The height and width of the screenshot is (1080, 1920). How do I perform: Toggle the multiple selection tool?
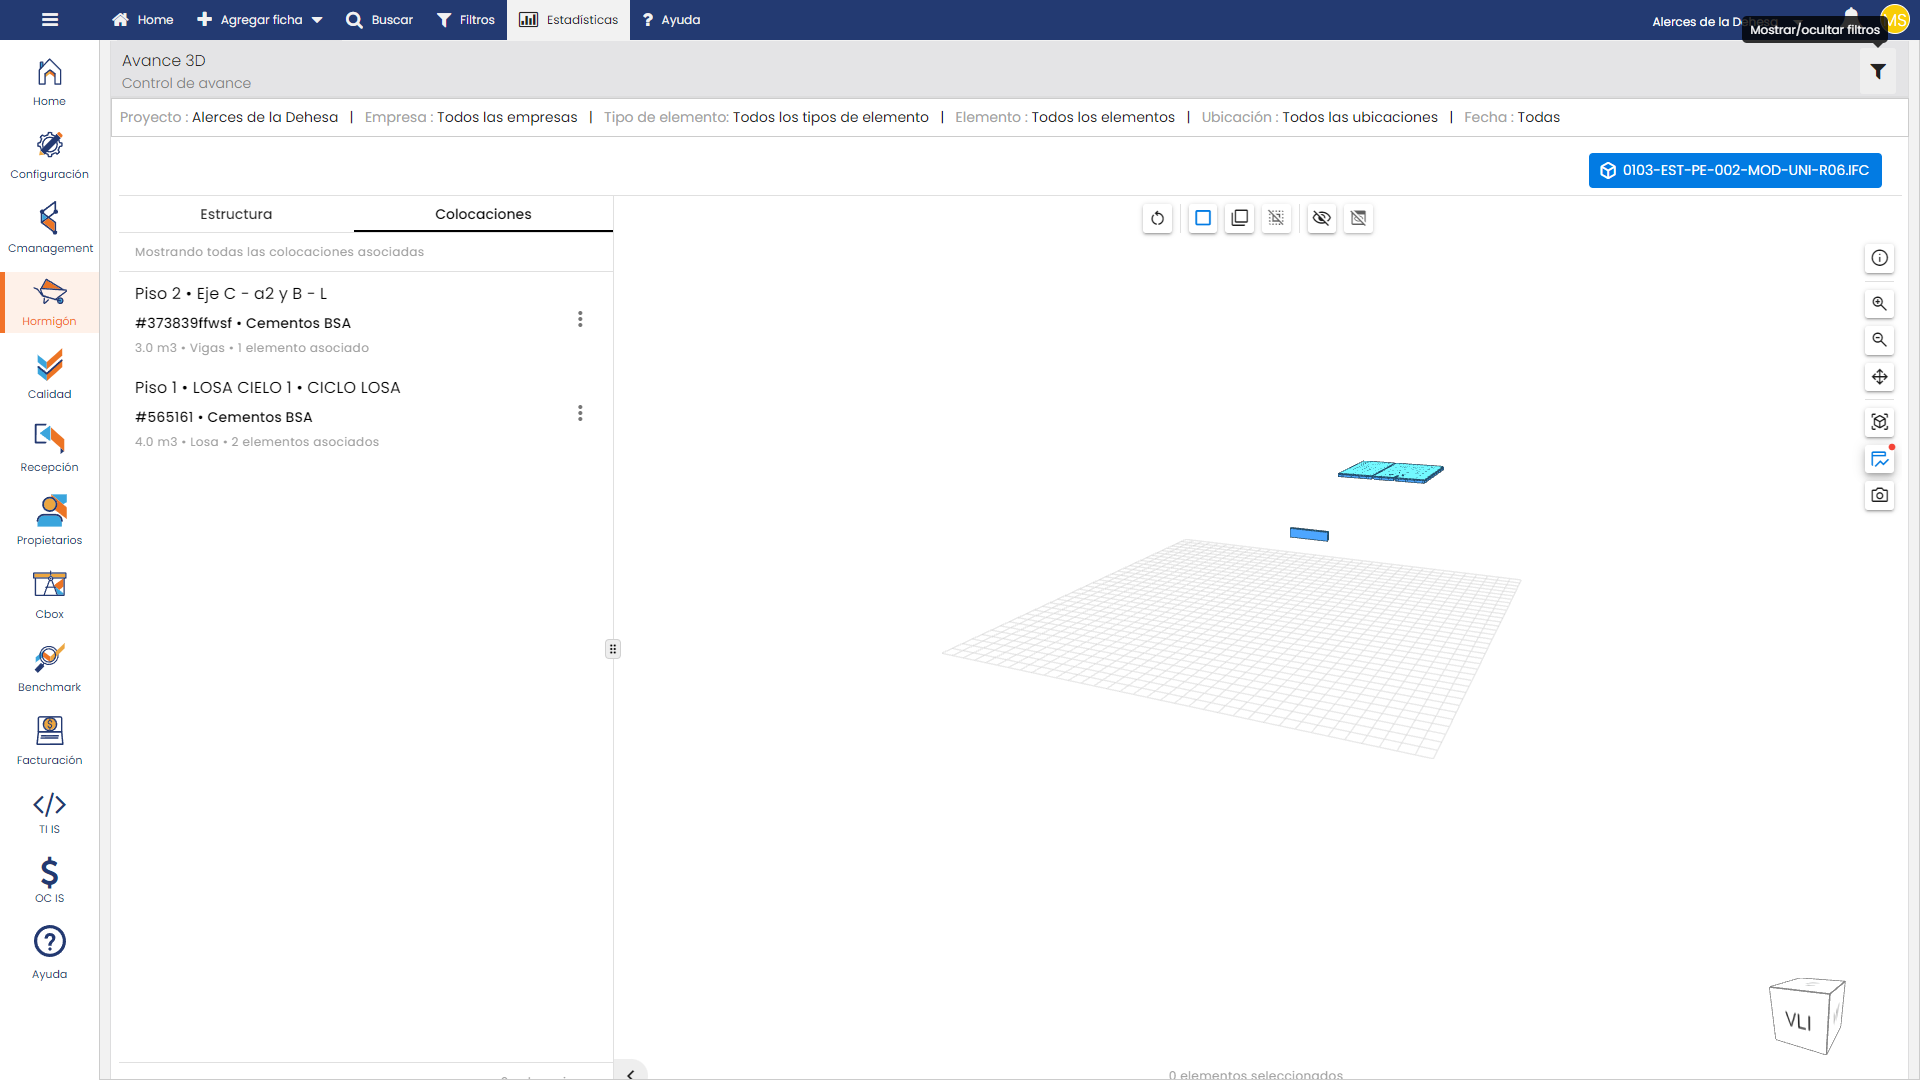(x=1240, y=218)
